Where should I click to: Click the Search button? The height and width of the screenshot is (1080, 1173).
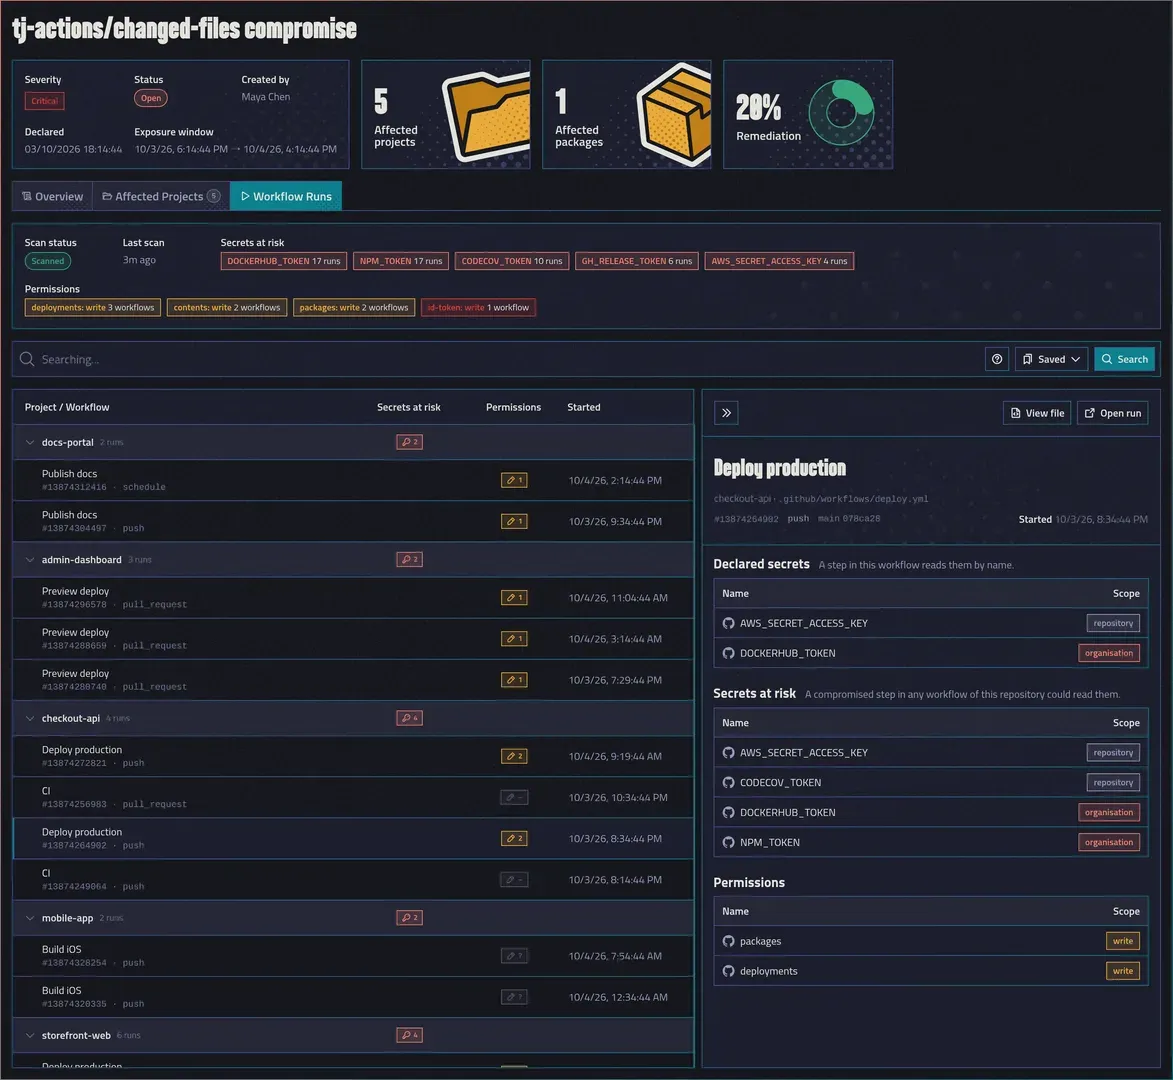(x=1124, y=359)
